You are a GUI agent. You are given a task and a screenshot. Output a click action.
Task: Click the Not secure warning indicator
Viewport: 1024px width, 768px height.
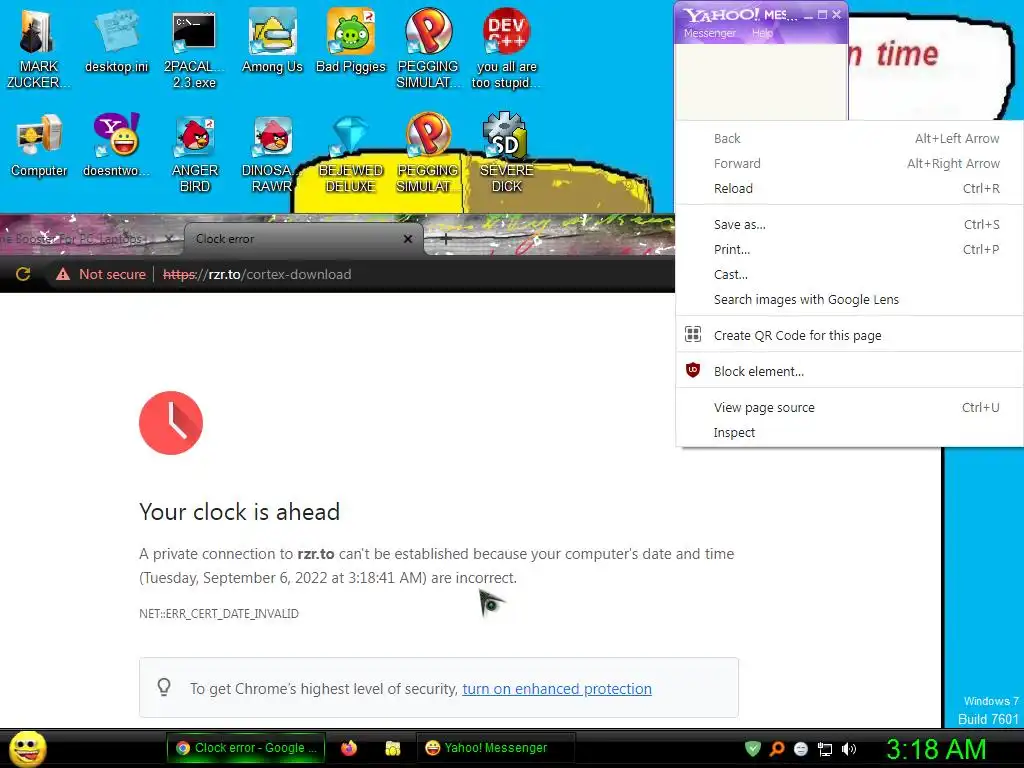point(101,274)
